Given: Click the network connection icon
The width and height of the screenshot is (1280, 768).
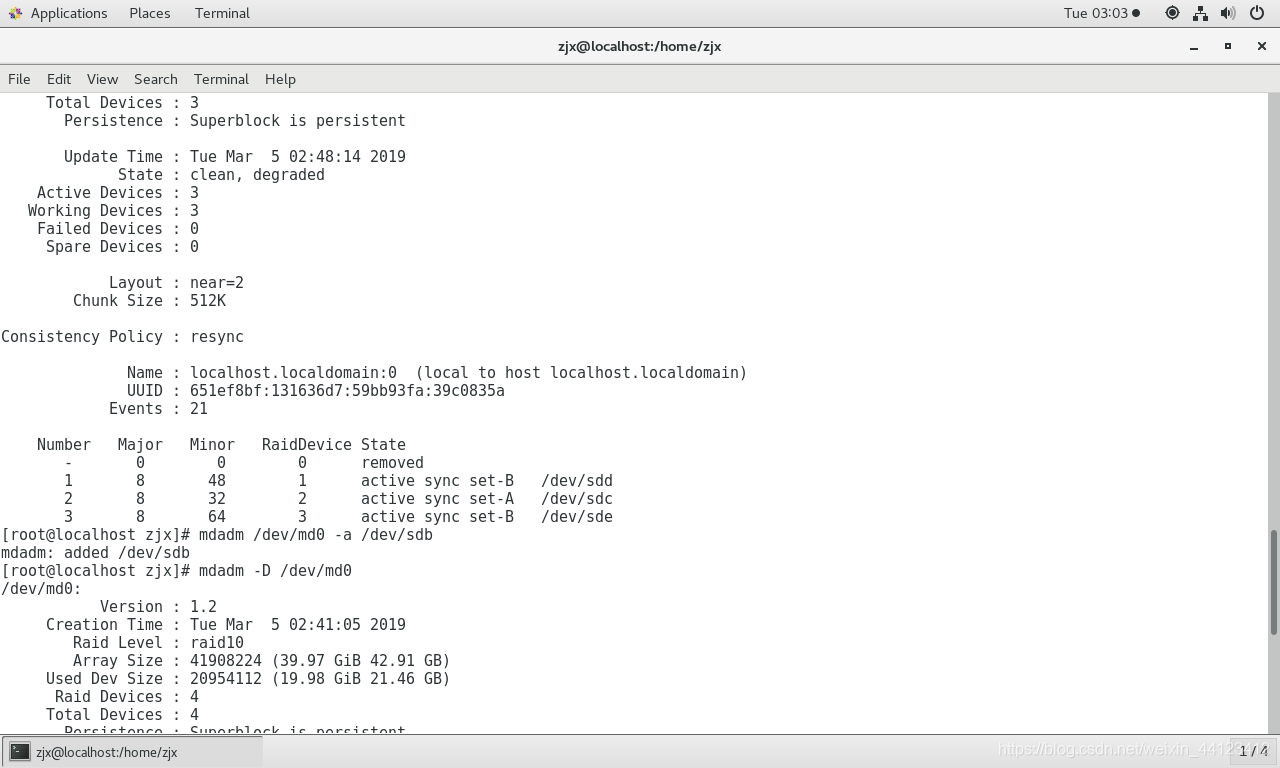Looking at the screenshot, I should point(1200,13).
